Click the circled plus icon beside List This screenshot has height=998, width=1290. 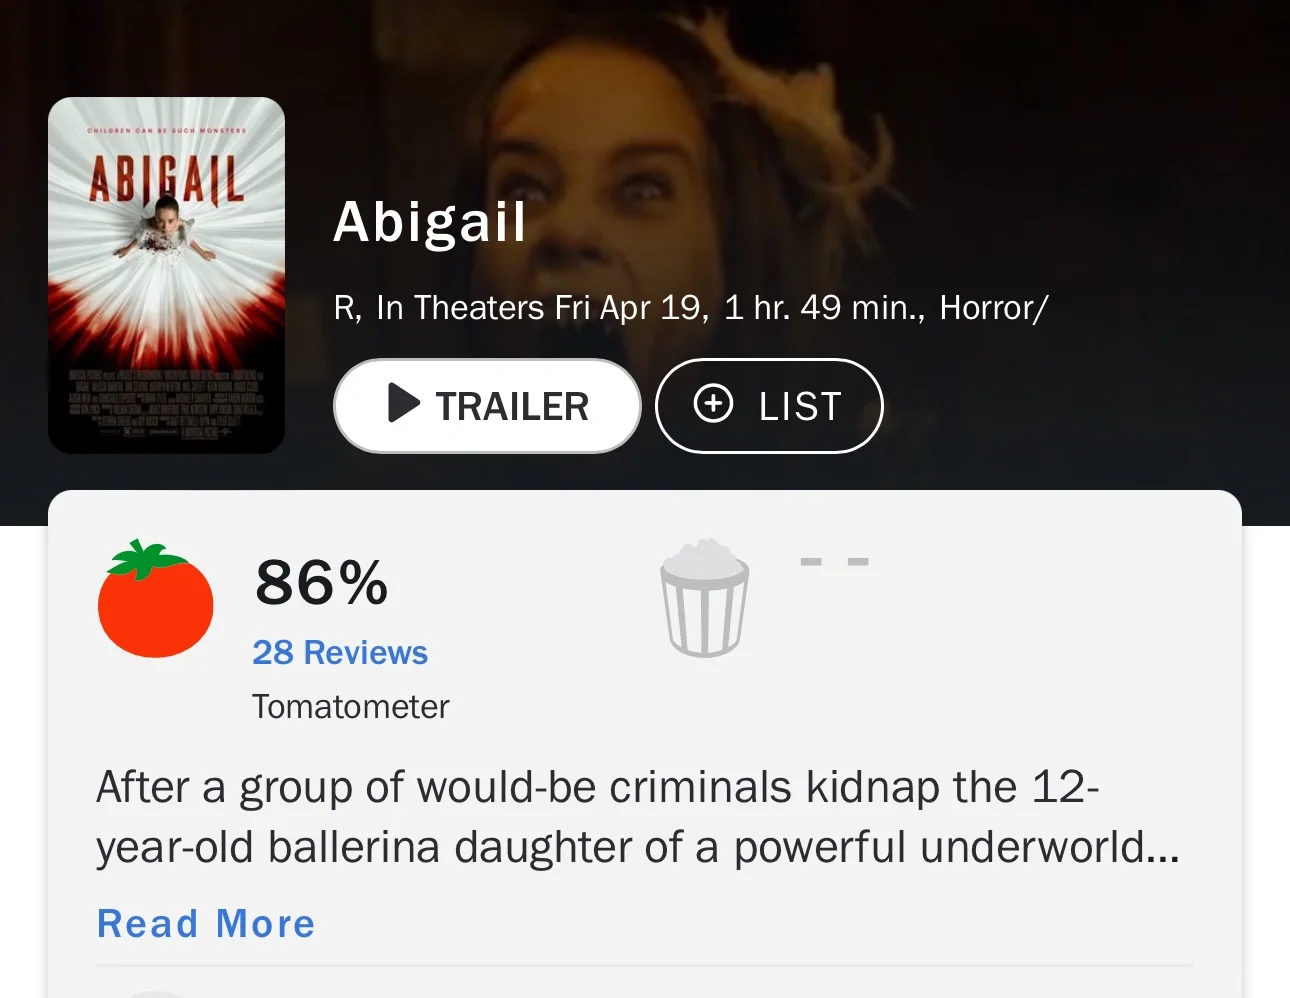pos(713,404)
